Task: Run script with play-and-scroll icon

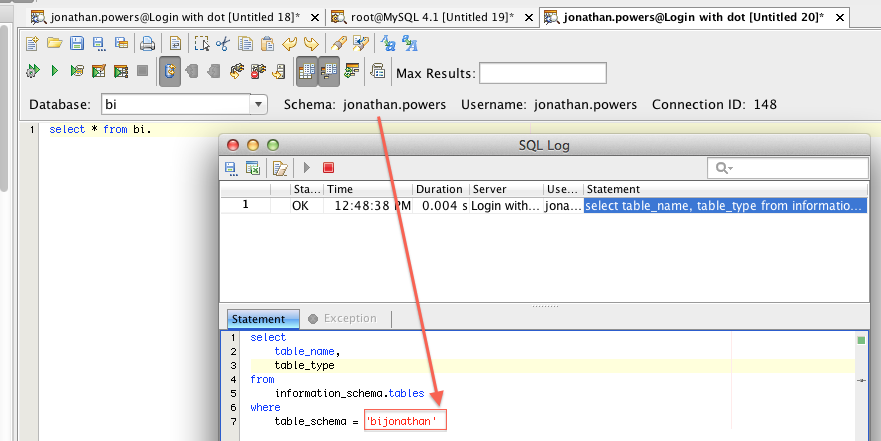Action: click(x=76, y=71)
